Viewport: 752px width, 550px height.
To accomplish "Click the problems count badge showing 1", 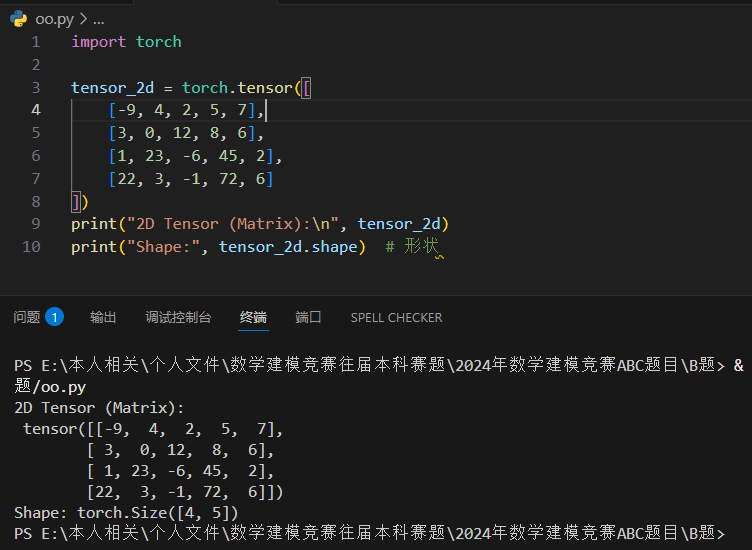I will 55,317.
